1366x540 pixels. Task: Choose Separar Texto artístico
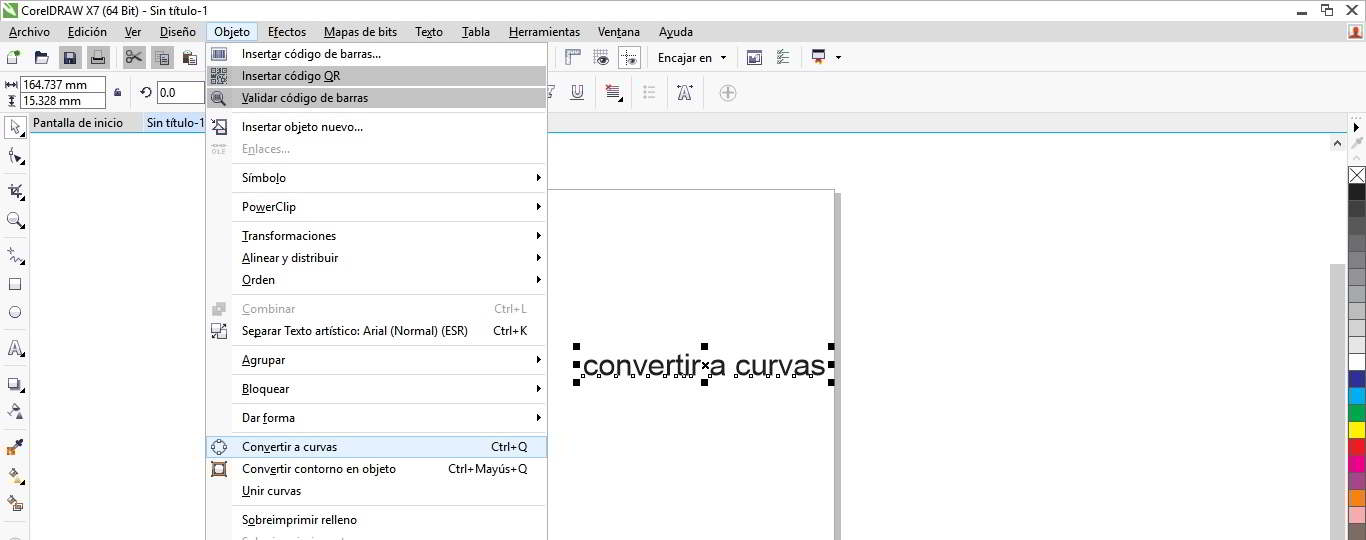click(x=377, y=331)
